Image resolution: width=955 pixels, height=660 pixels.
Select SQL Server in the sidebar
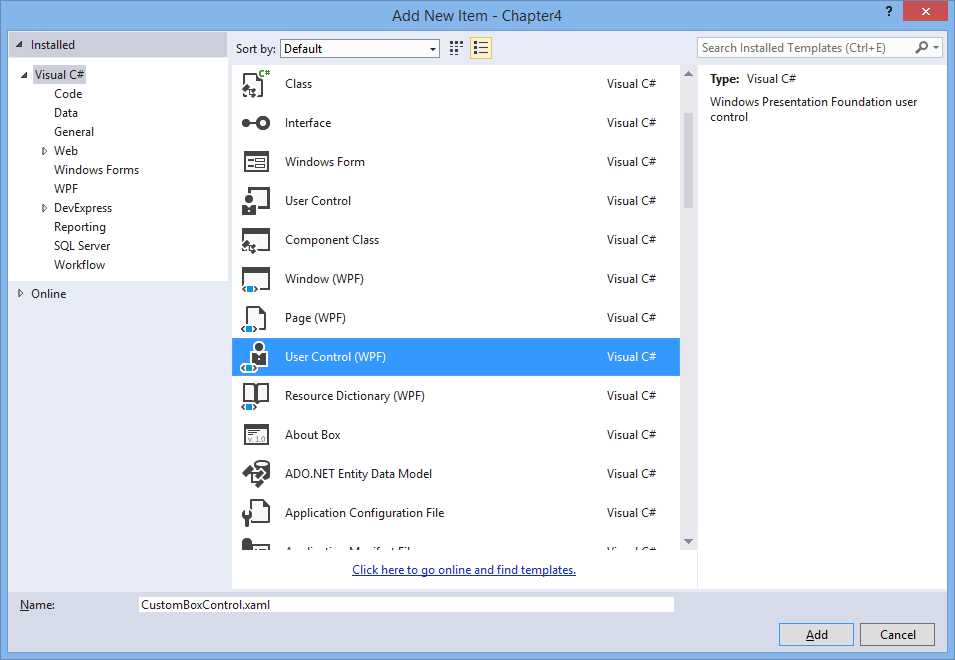[82, 245]
